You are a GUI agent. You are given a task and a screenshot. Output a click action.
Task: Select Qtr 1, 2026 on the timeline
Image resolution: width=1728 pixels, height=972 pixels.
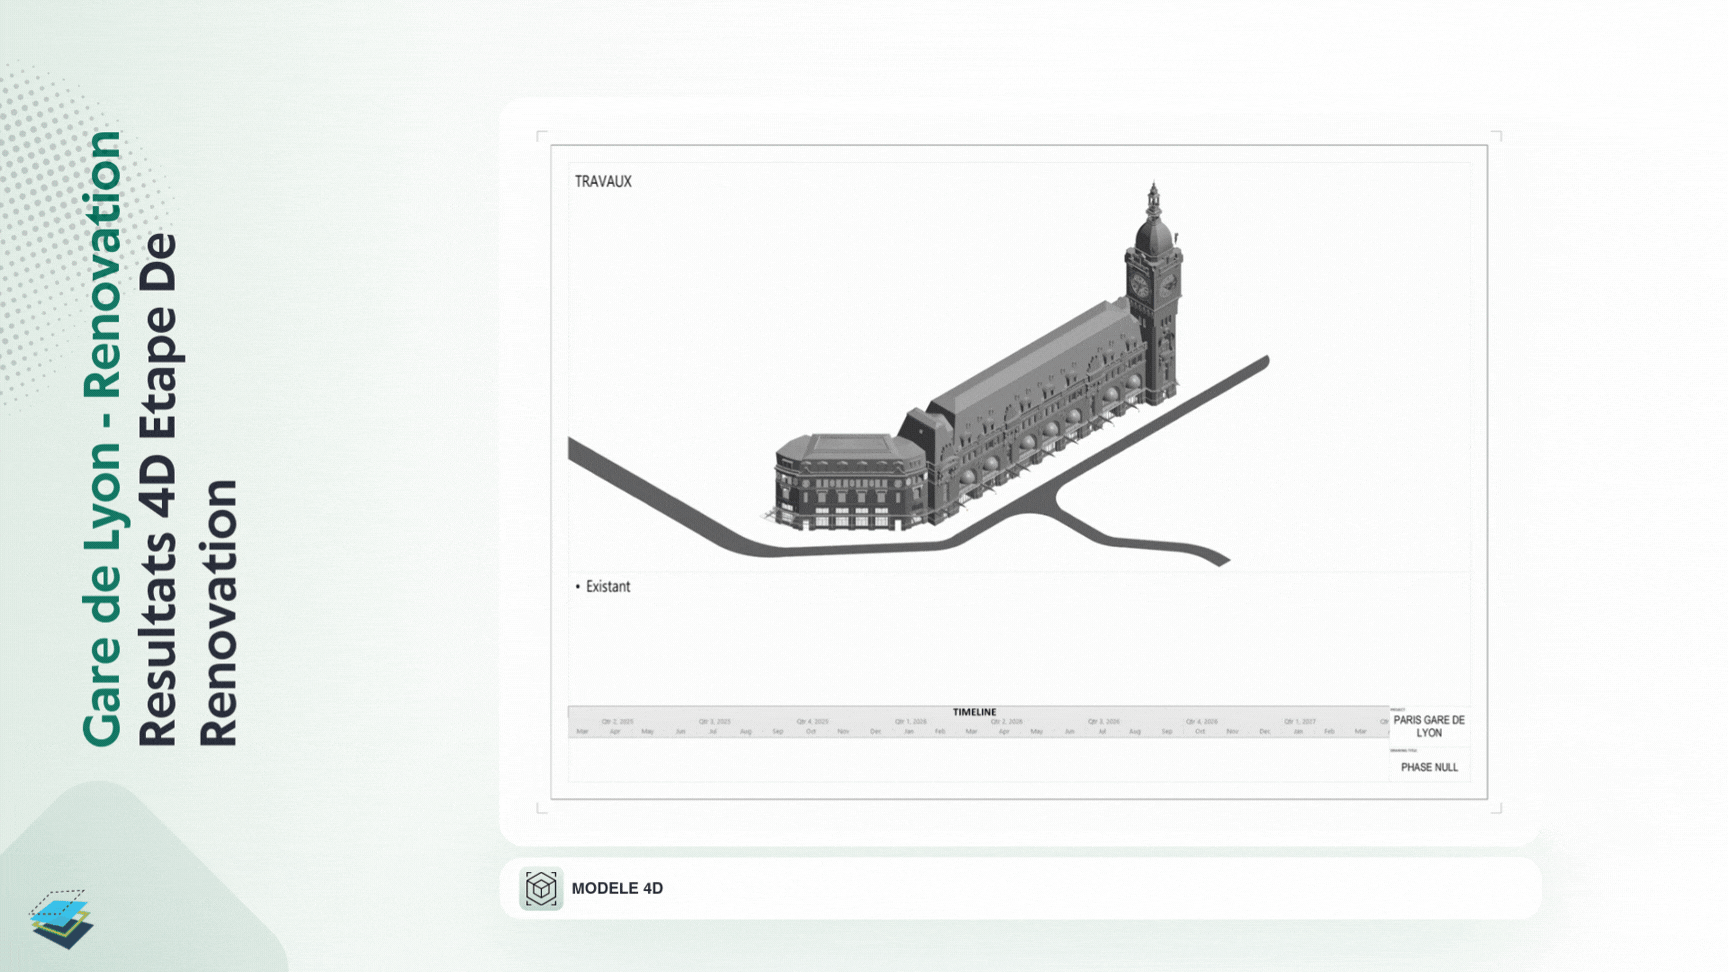point(910,721)
